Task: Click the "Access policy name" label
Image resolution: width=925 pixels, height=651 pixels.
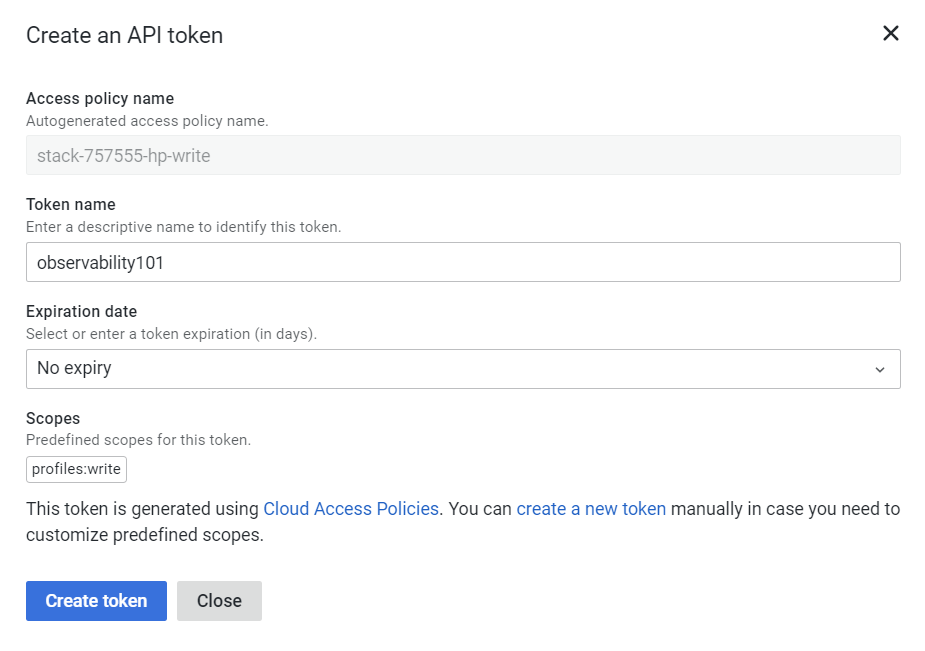Action: tap(100, 98)
